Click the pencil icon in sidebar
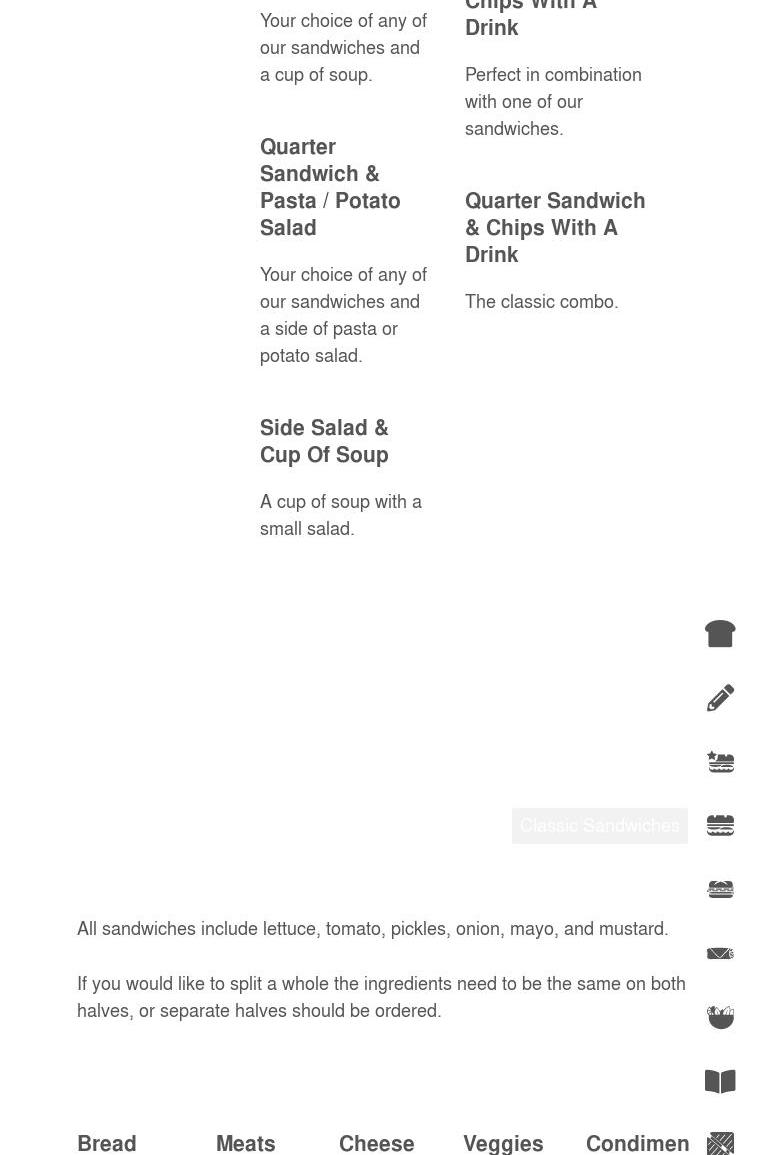The width and height of the screenshot is (770, 1155). 720,698
